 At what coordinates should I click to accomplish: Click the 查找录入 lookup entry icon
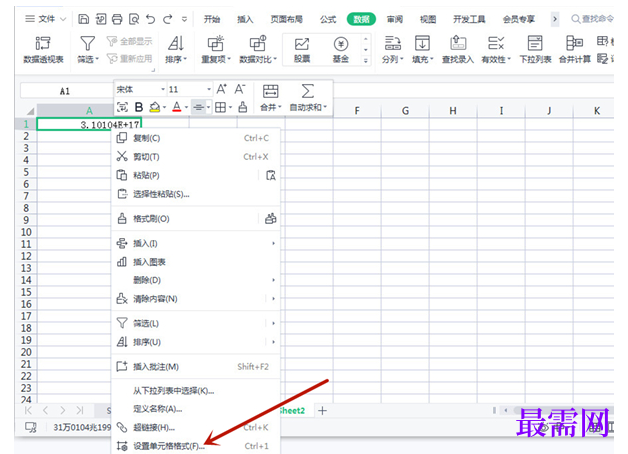click(x=458, y=43)
